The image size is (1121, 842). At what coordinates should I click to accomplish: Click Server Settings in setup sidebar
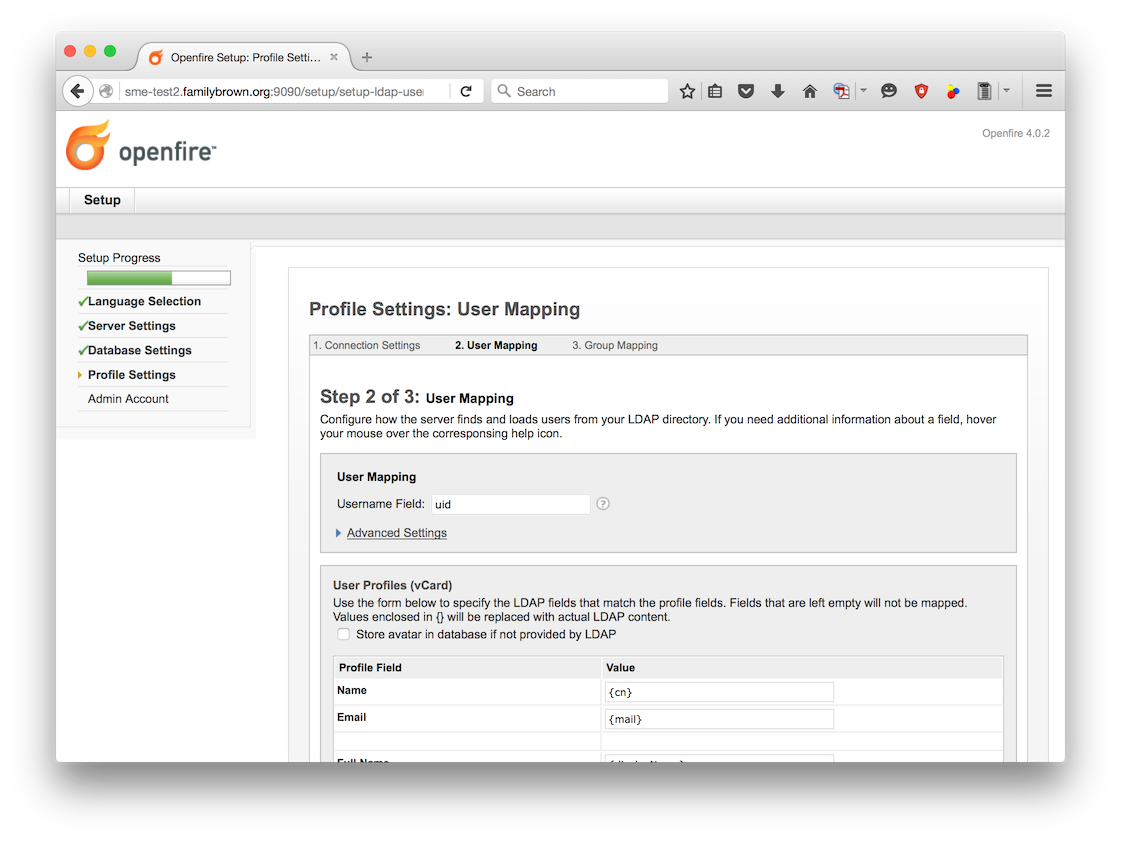[x=132, y=326]
